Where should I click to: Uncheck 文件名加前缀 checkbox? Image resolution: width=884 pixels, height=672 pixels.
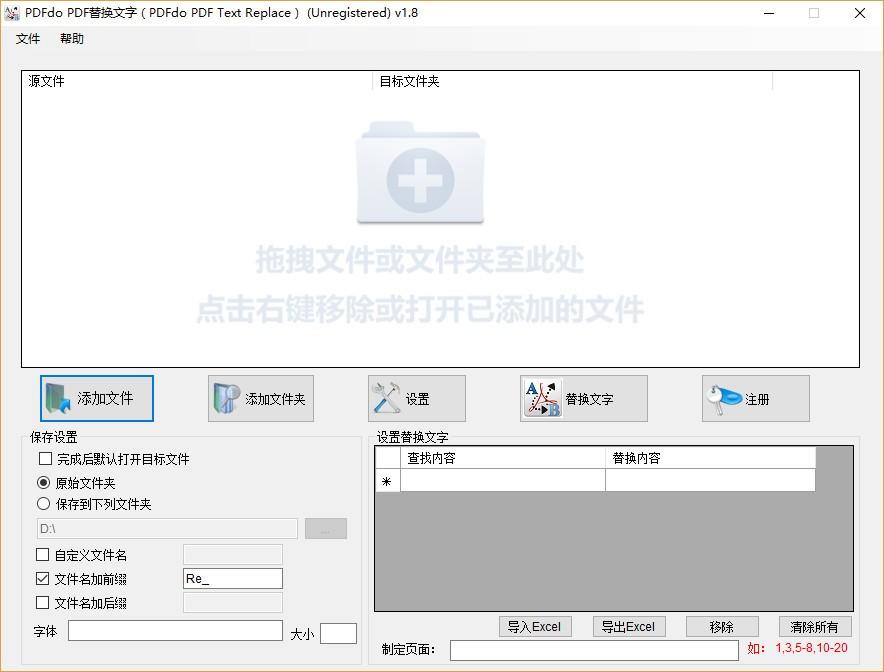42,578
